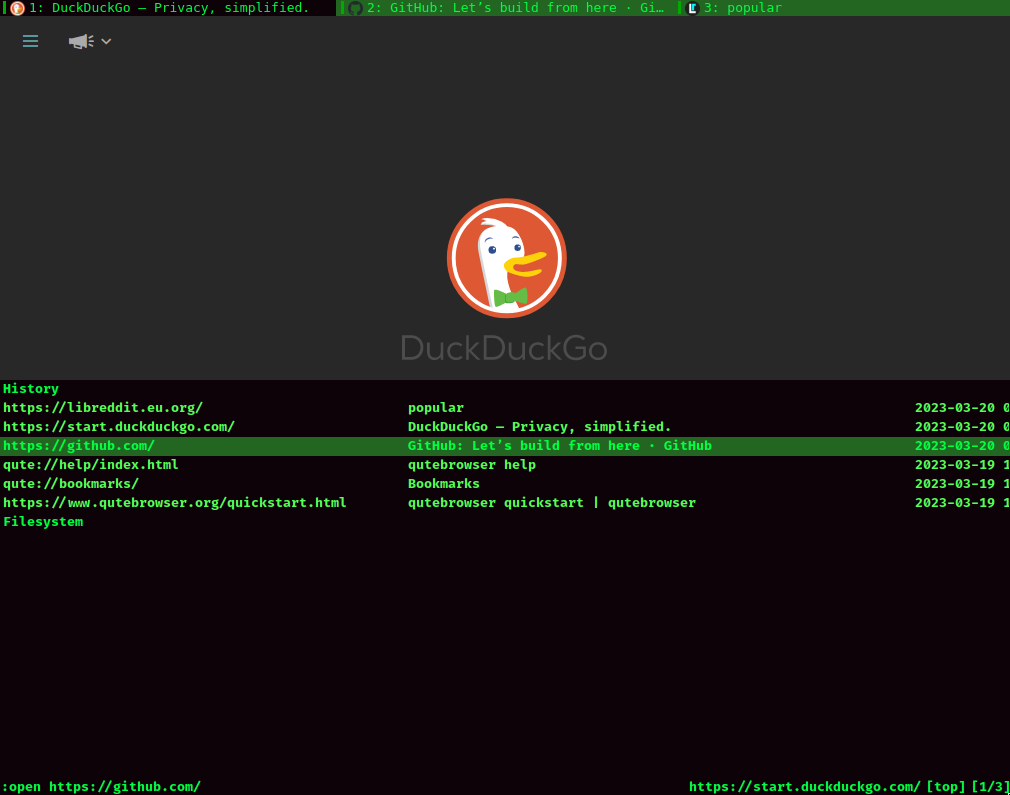Screen dimensions: 1010x795
Task: Expand the chevron beside the megaphone icon
Action: pos(106,41)
